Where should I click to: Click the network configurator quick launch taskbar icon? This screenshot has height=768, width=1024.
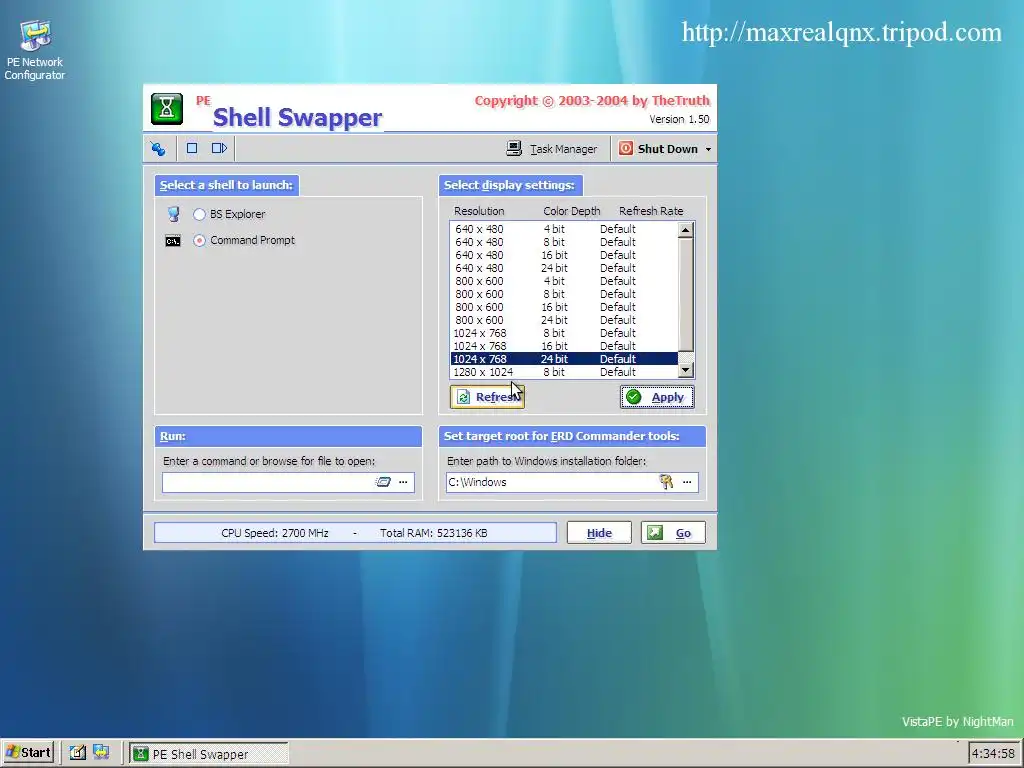[x=101, y=752]
